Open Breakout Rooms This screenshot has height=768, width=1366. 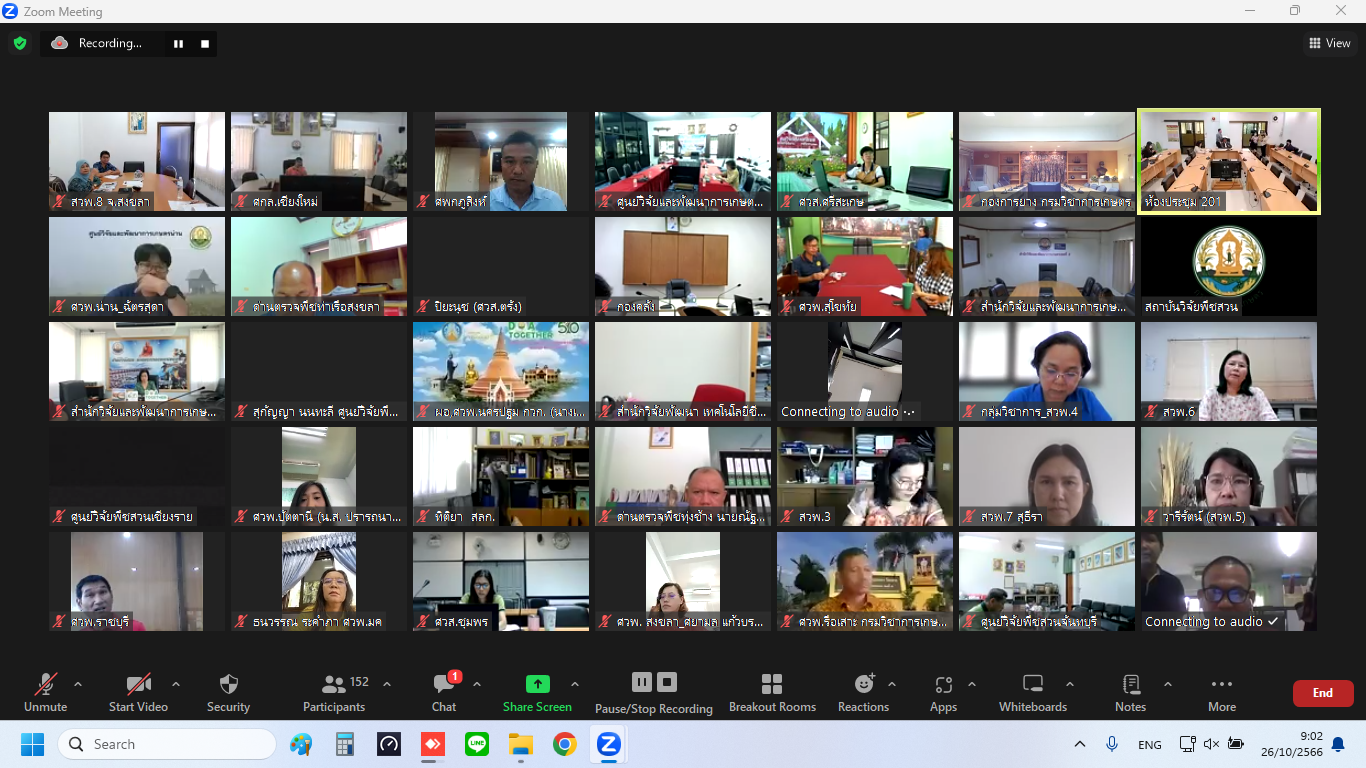click(772, 684)
